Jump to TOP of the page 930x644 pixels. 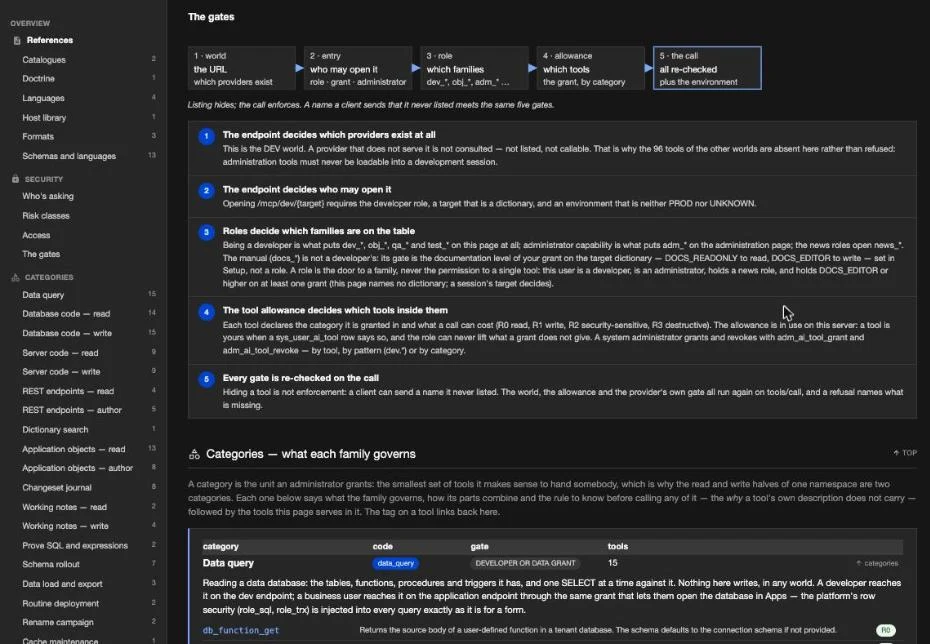[x=905, y=452]
